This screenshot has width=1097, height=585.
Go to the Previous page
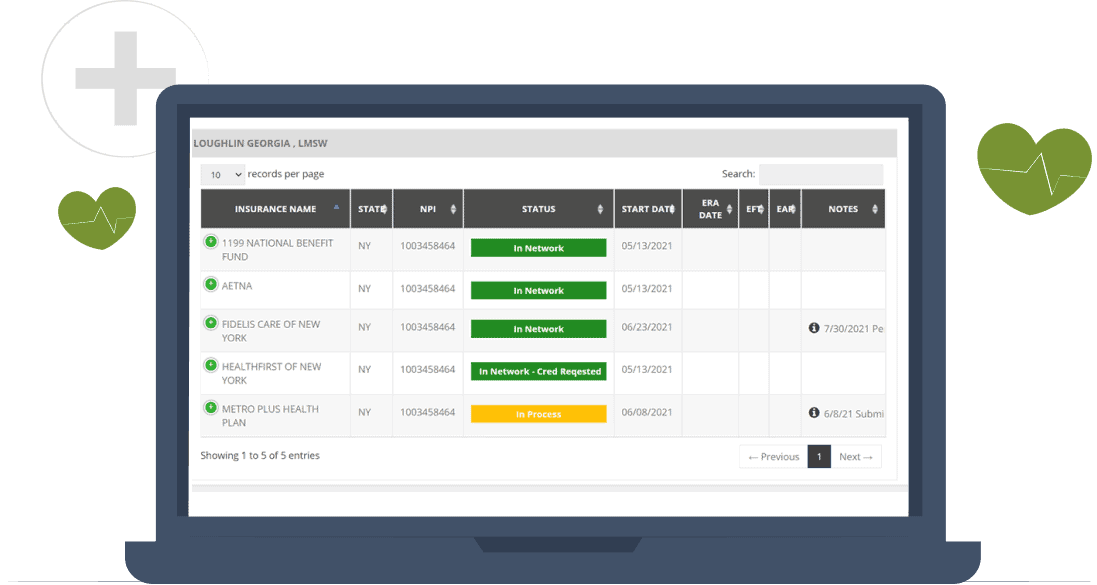coord(773,457)
